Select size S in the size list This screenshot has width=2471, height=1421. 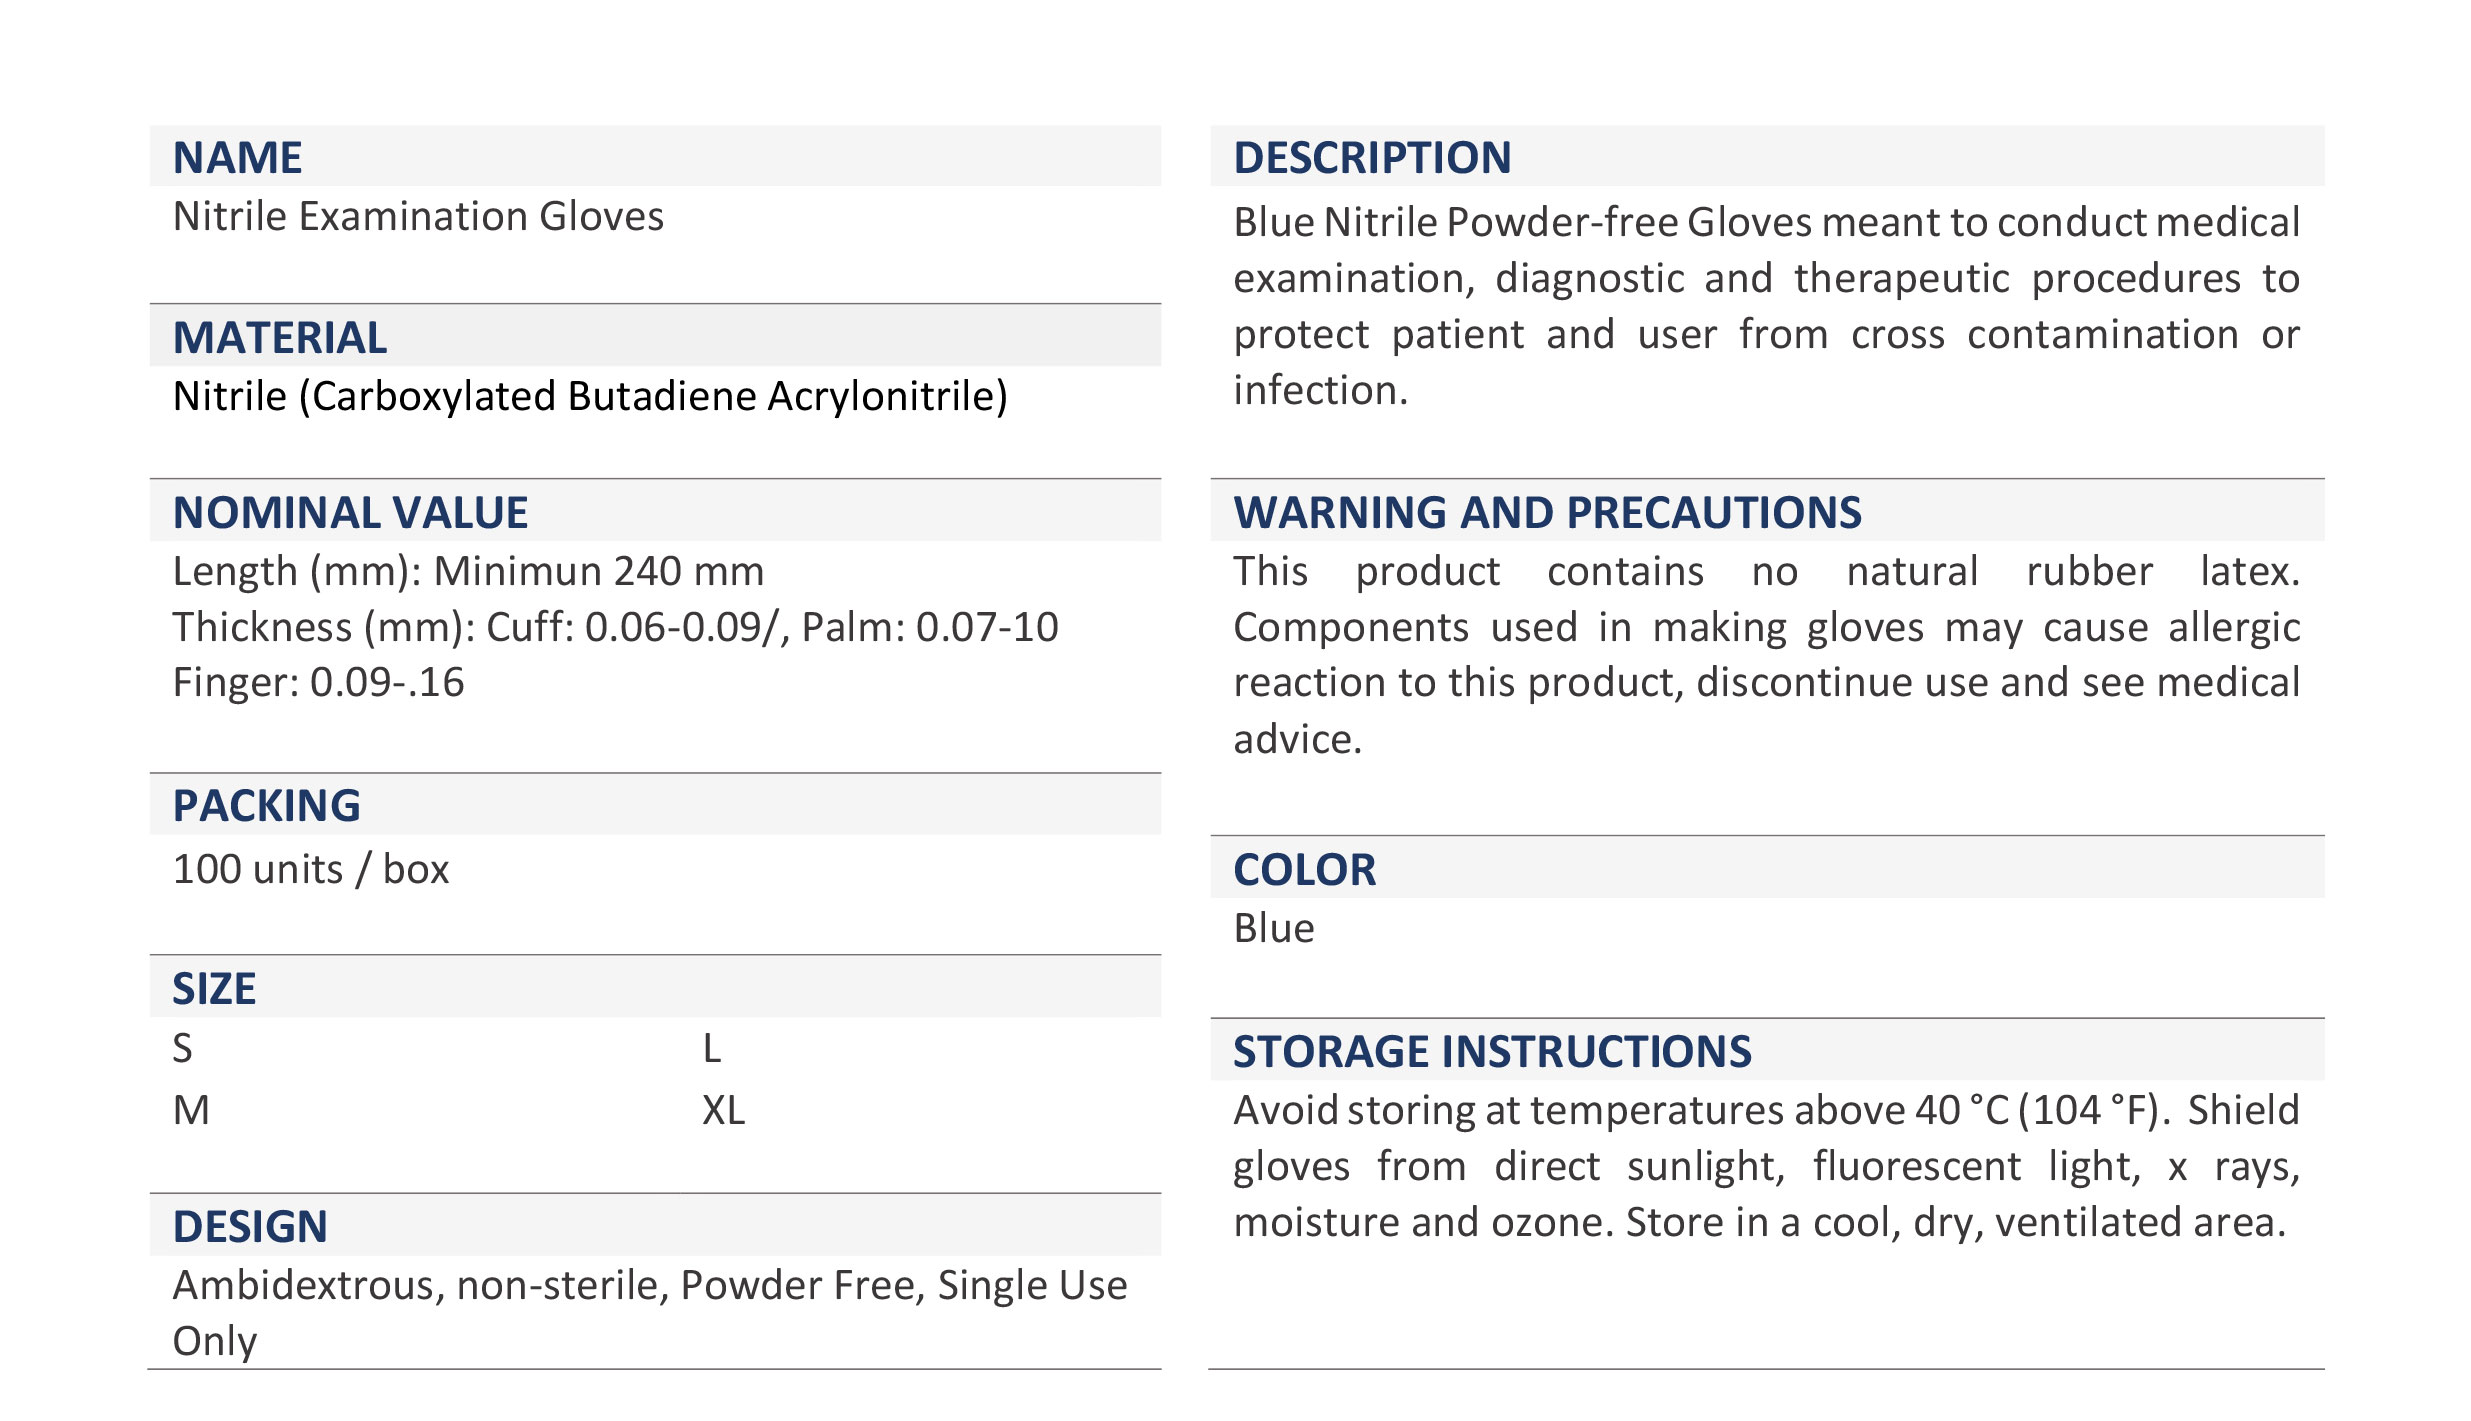click(182, 1049)
